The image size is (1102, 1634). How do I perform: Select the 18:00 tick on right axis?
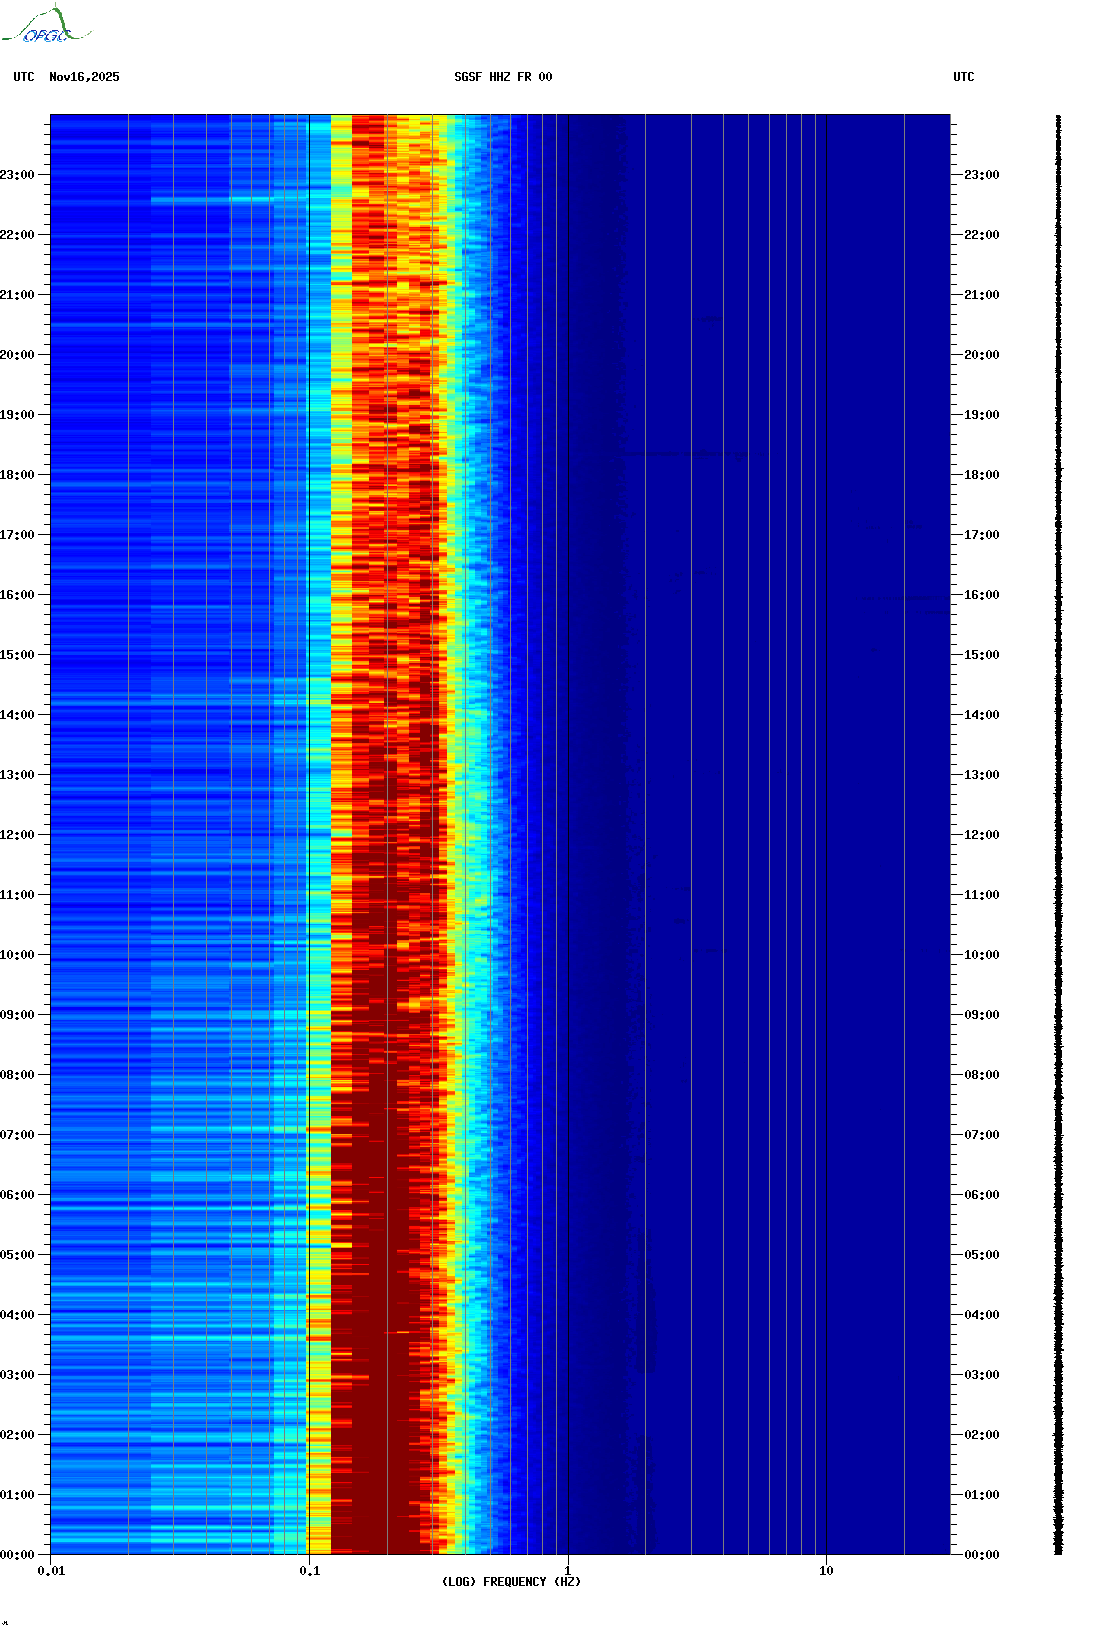point(981,475)
